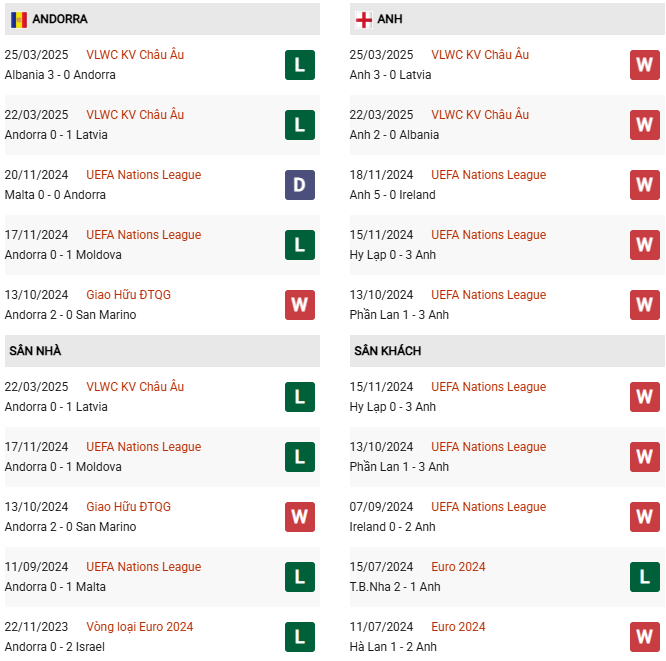Click the L badge for T.B.Nha 2 - 1 Anh
666x661 pixels.
pyautogui.click(x=645, y=577)
